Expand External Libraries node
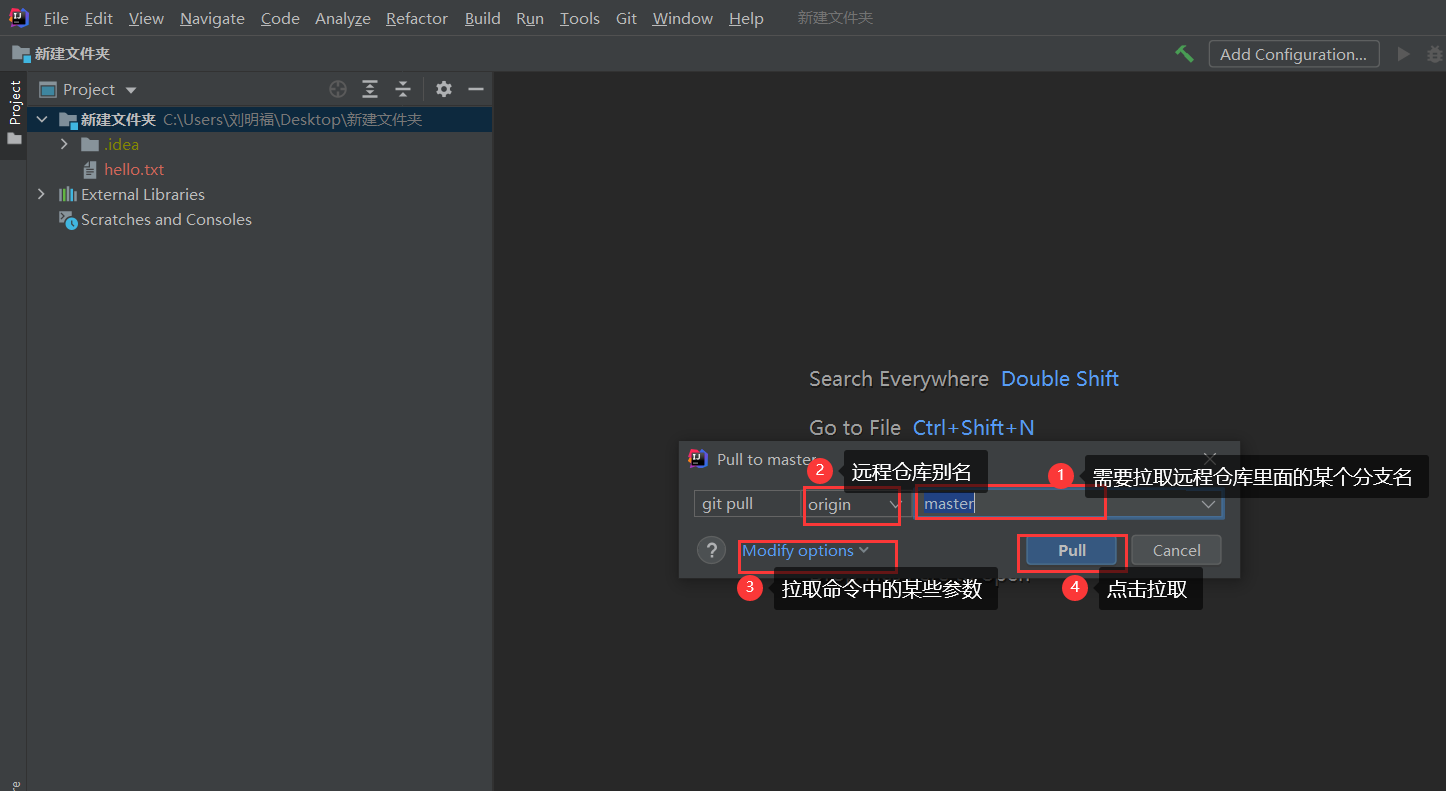Screen dimensions: 1446x791 (x=41, y=194)
